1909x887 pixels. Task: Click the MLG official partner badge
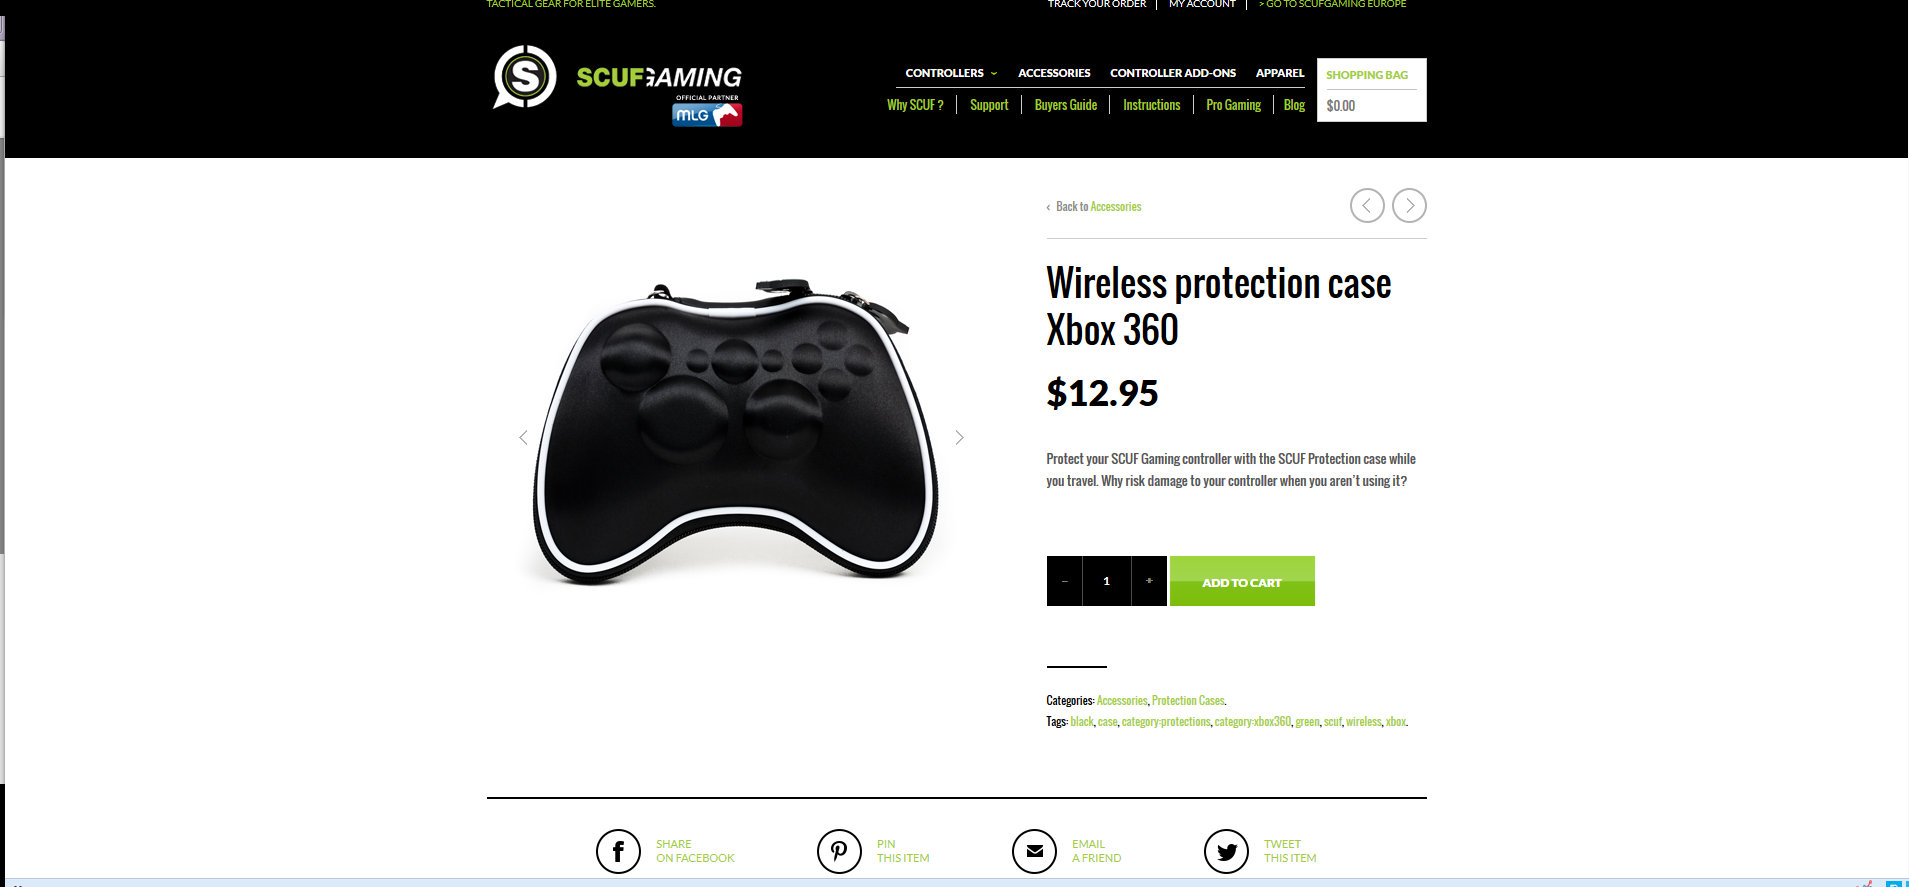[x=707, y=112]
